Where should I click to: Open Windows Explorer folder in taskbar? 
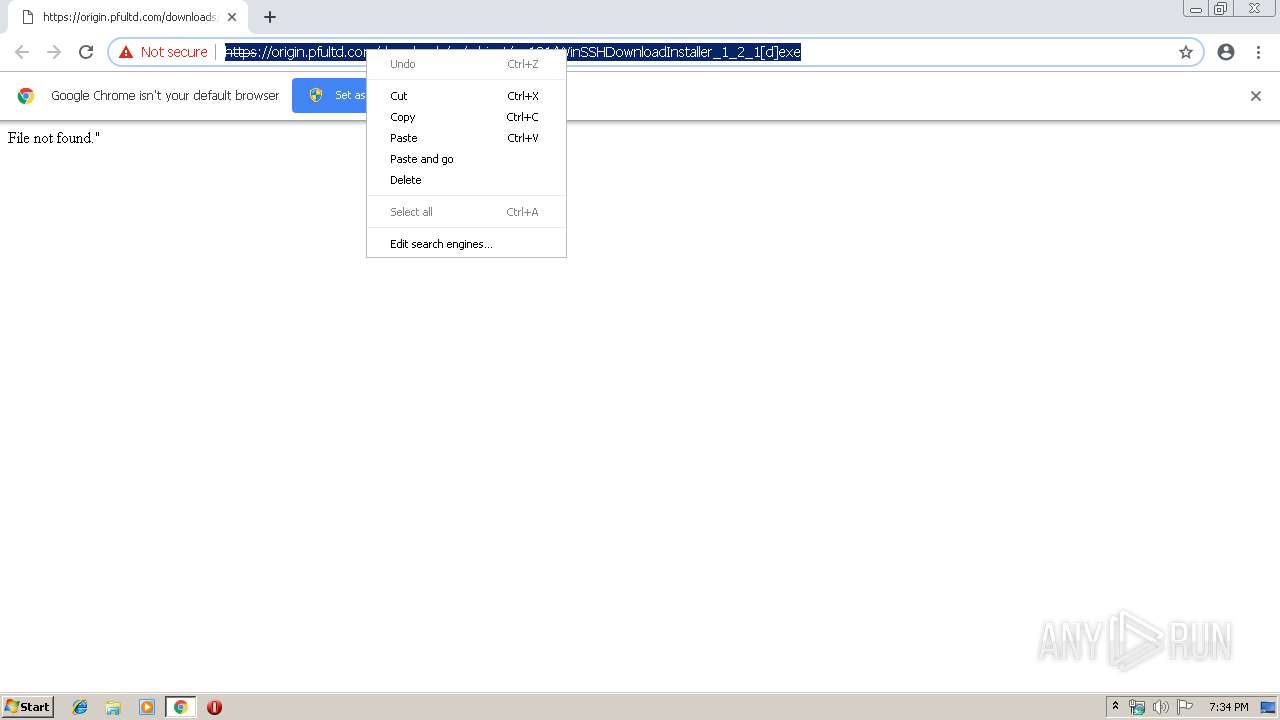[113, 707]
